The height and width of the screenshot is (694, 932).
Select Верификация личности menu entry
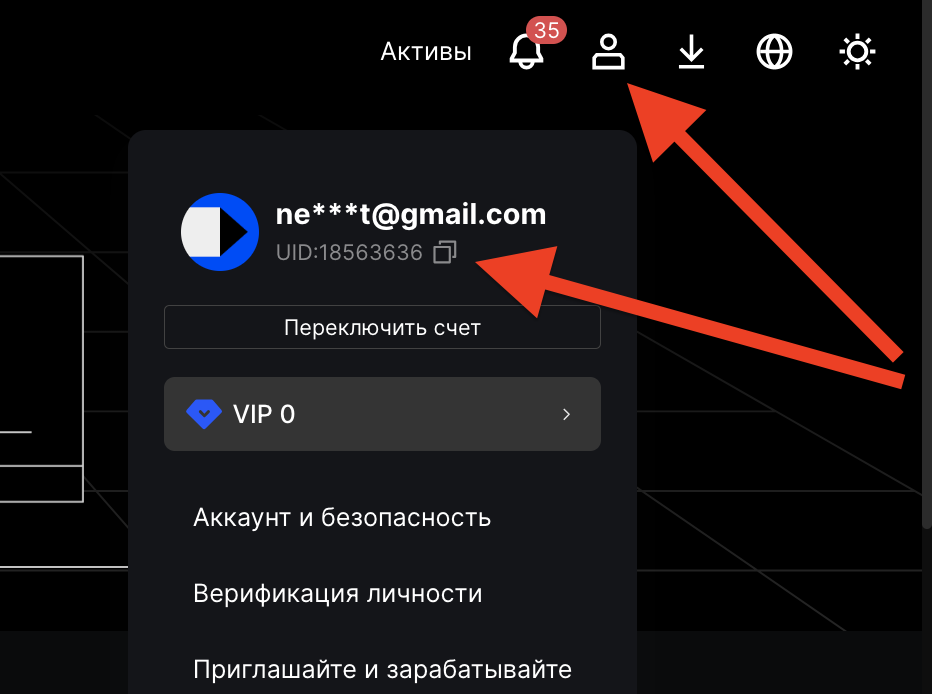tap(338, 594)
